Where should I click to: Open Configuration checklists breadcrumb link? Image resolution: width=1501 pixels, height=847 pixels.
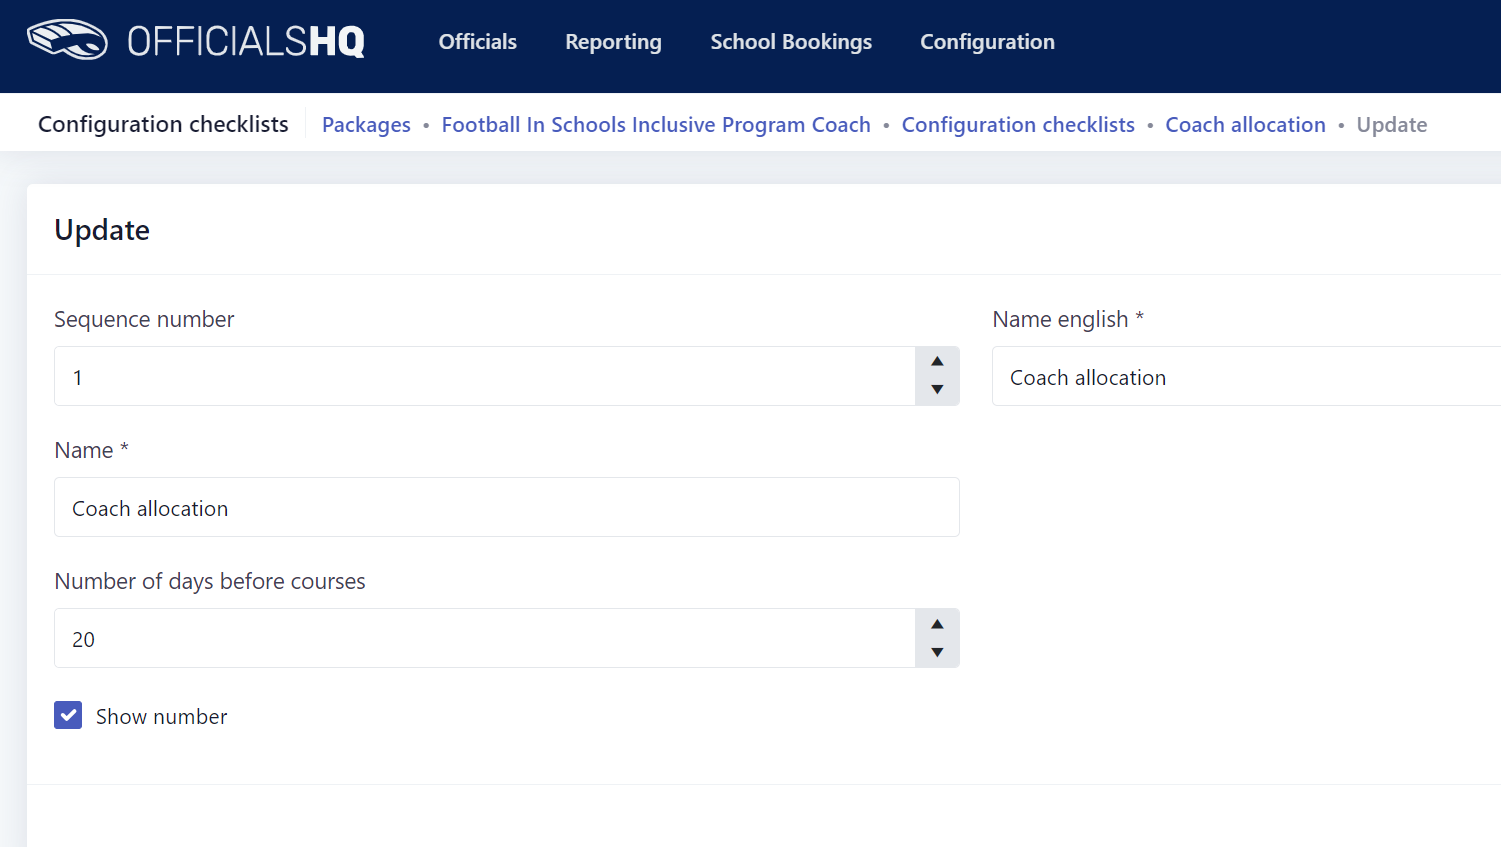pyautogui.click(x=1018, y=125)
